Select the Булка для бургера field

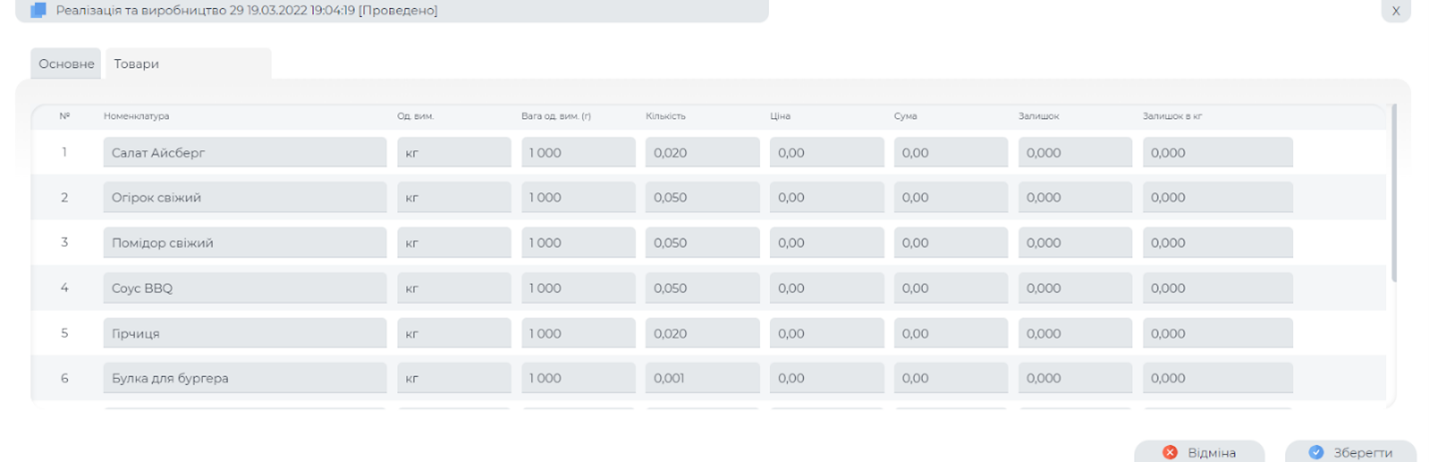pyautogui.click(x=244, y=378)
